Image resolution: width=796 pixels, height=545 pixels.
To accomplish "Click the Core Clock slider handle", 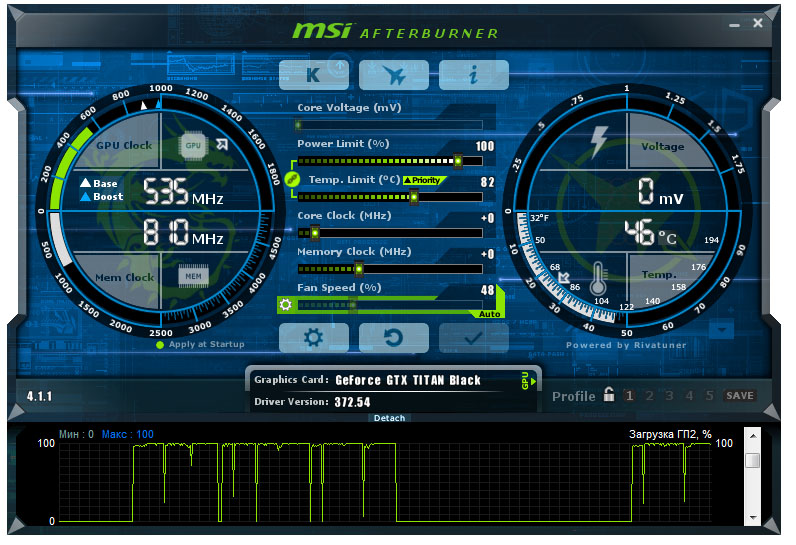I will point(315,233).
